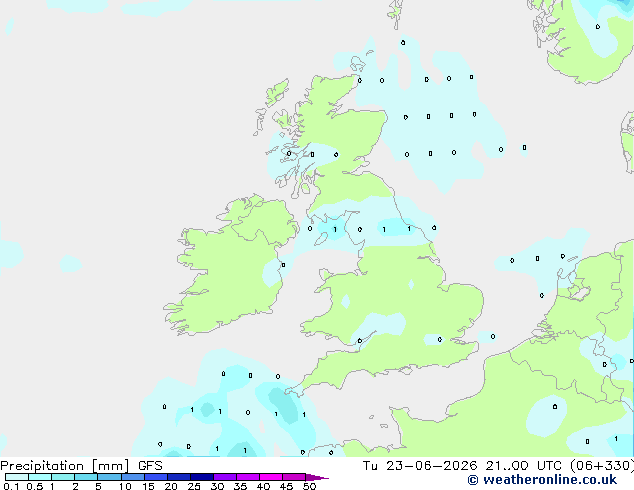Click the 5–10 mm legend color swatch

(109, 477)
